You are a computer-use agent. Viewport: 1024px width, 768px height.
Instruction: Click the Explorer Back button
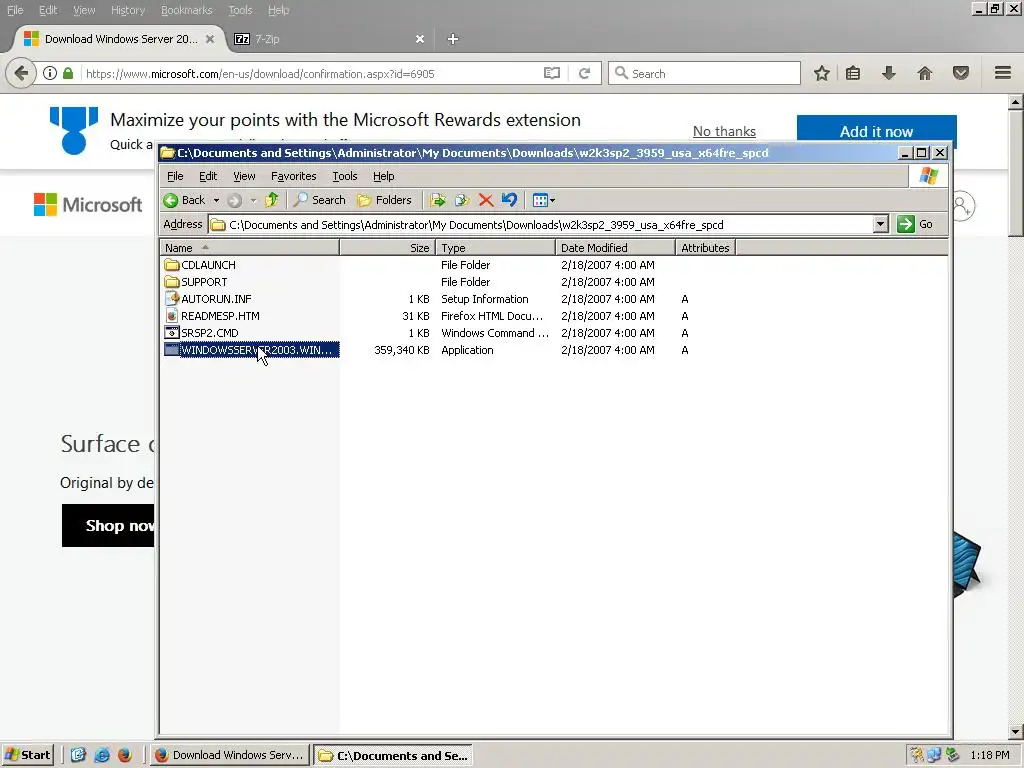click(x=185, y=200)
